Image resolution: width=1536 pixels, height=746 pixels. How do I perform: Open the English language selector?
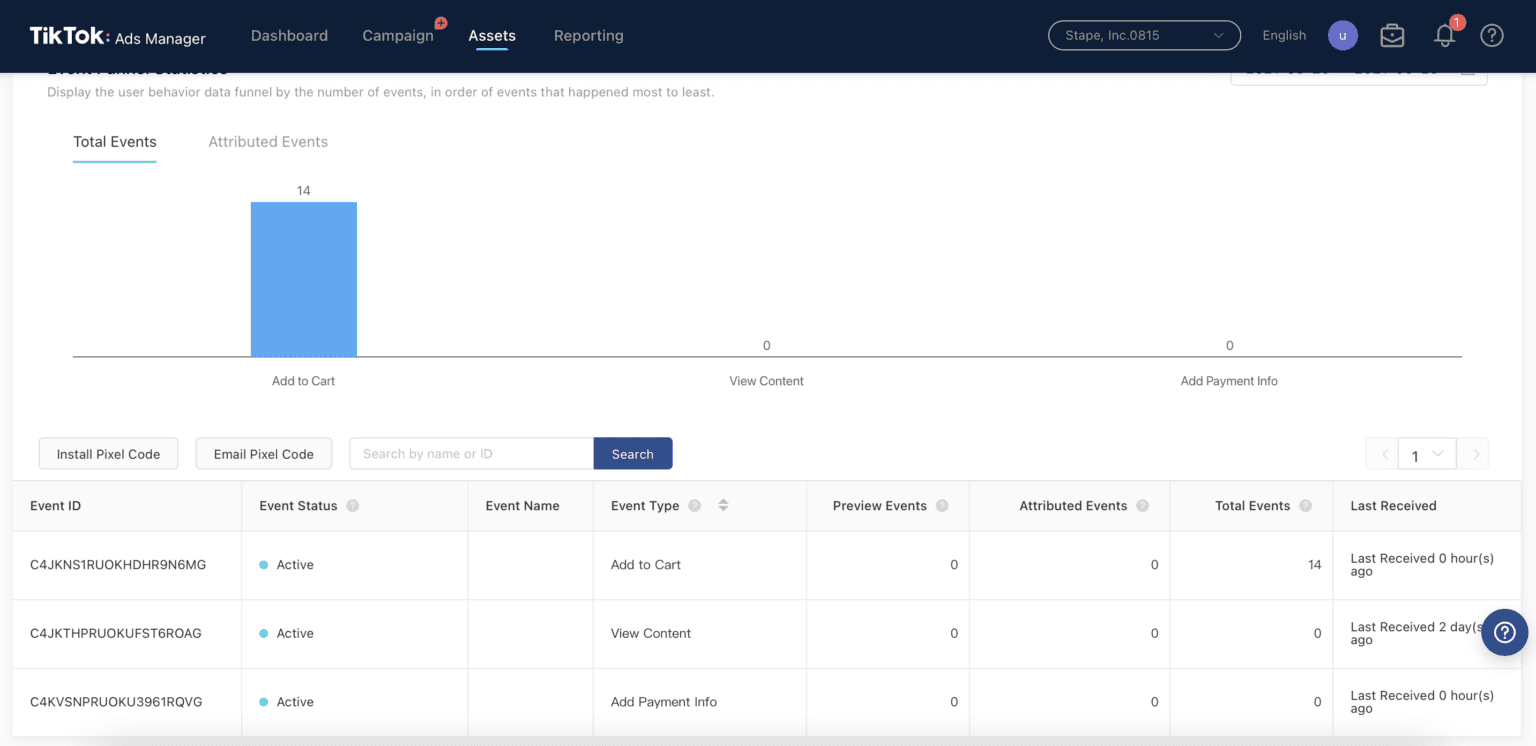pyautogui.click(x=1284, y=35)
